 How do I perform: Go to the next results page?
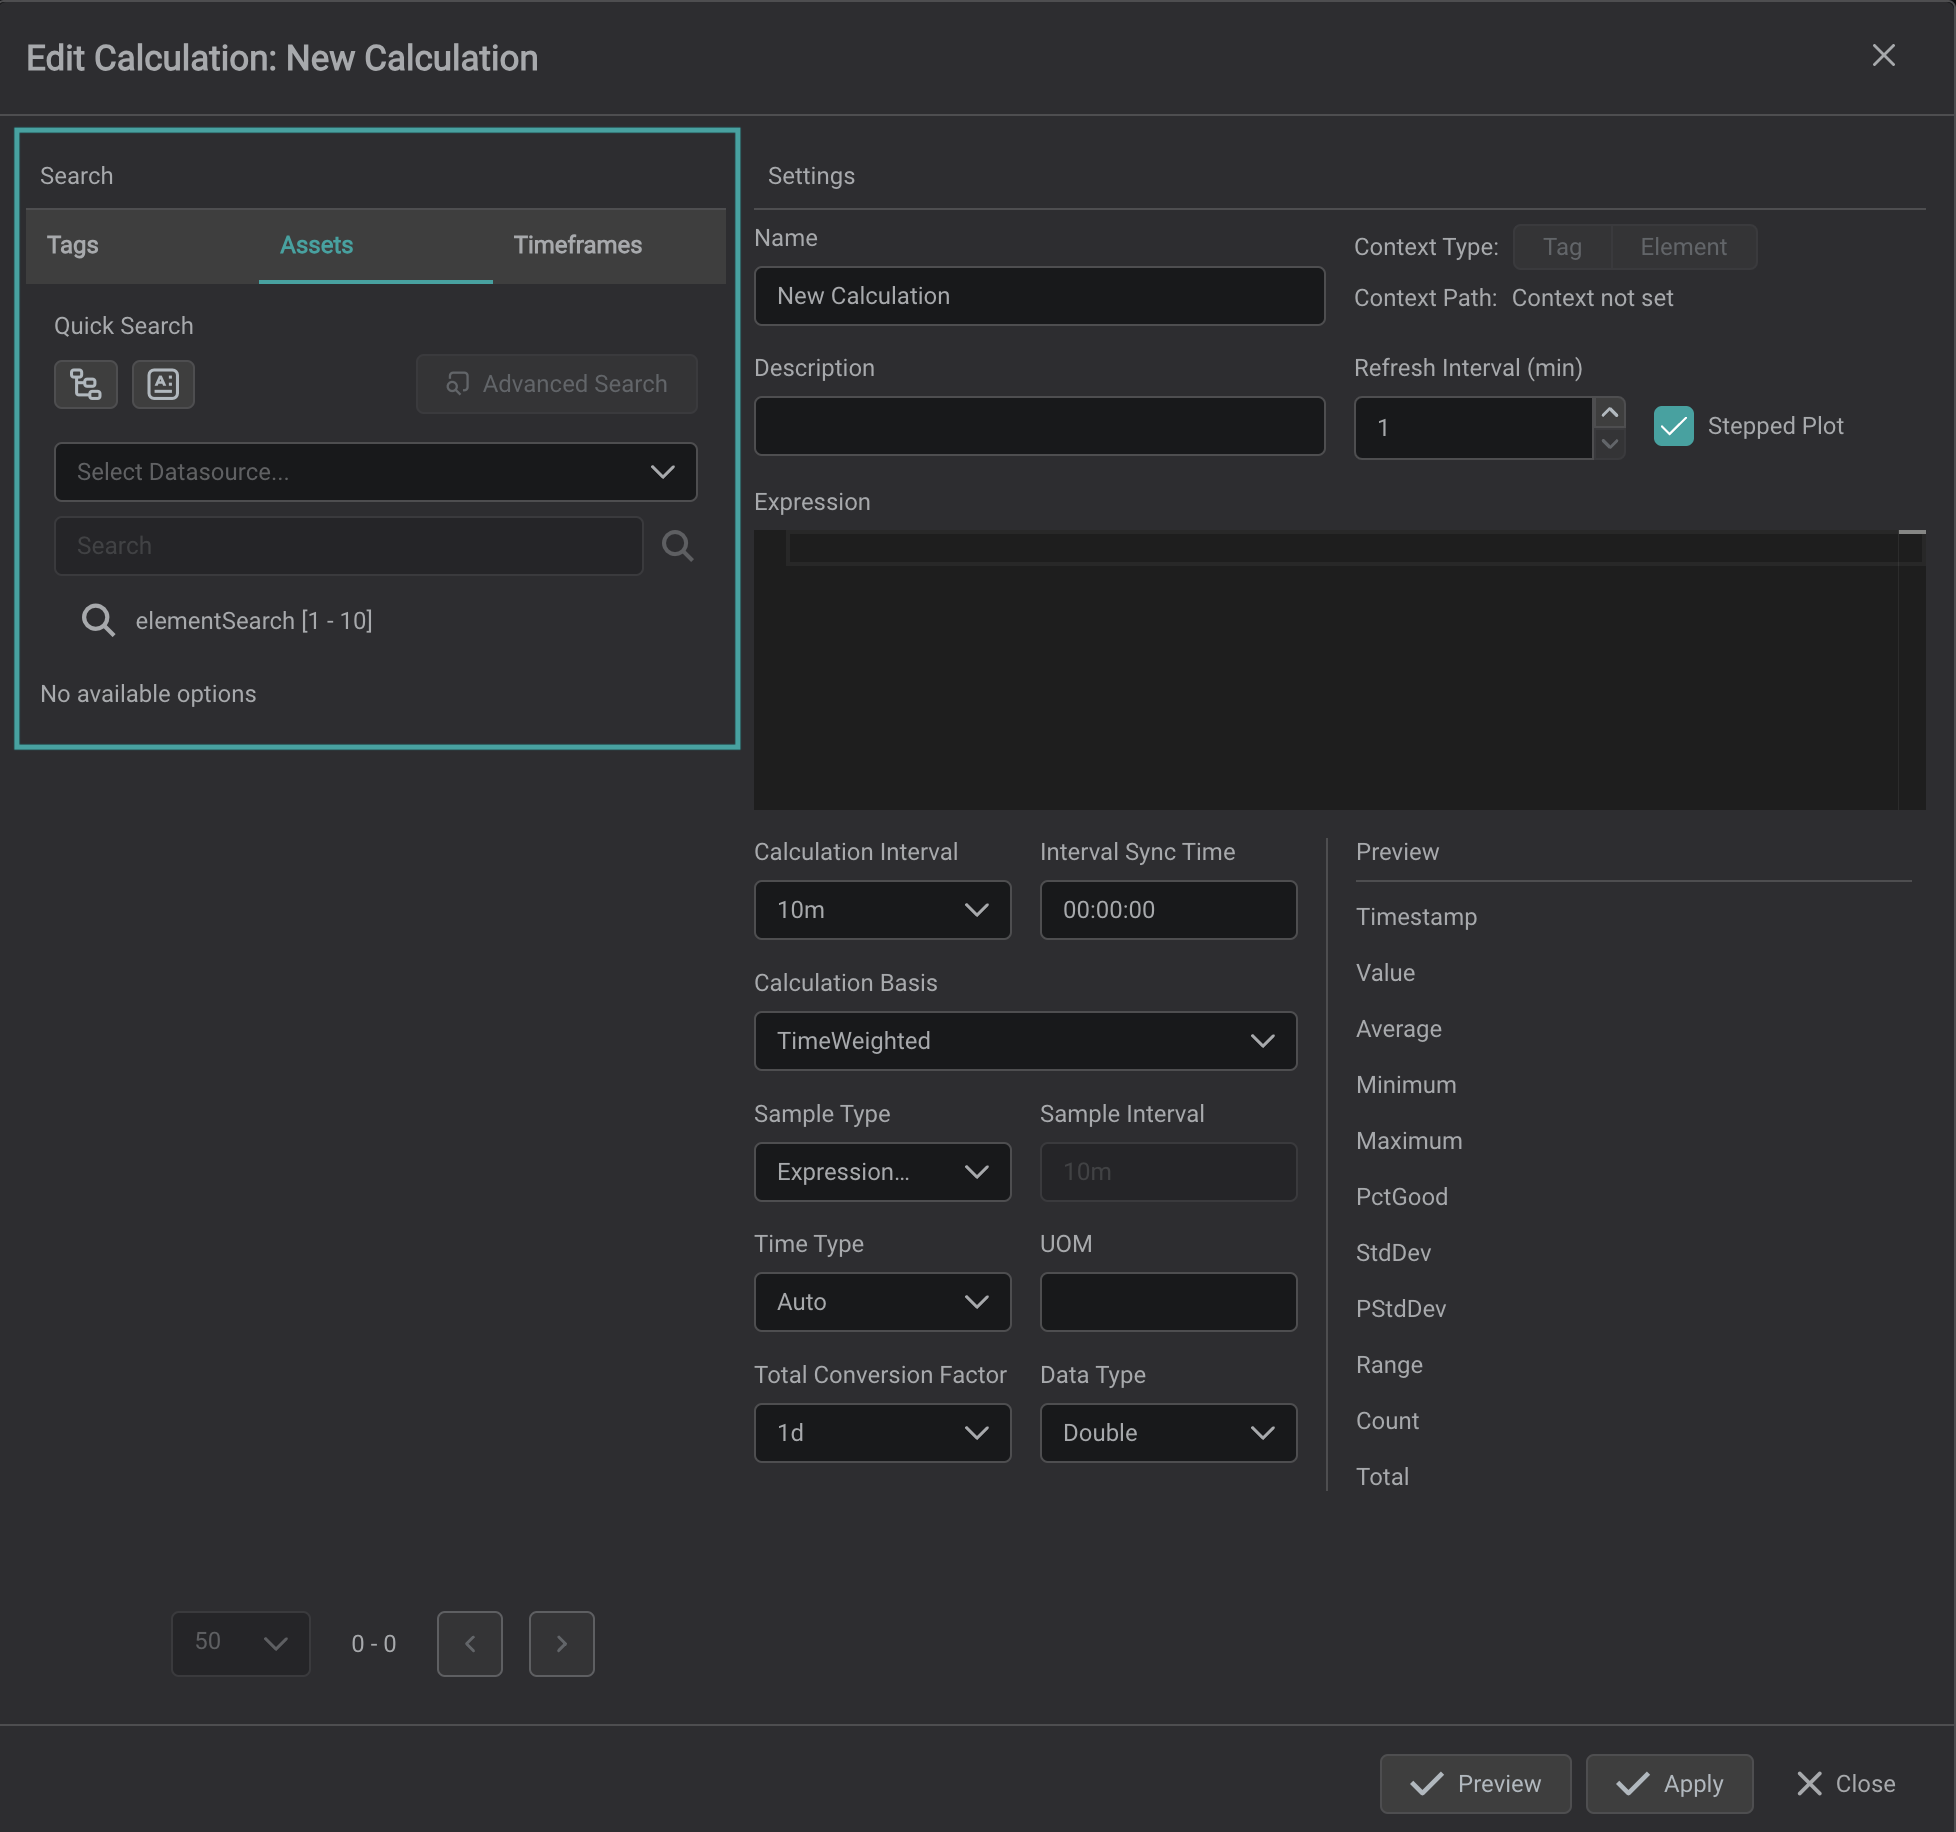click(562, 1643)
